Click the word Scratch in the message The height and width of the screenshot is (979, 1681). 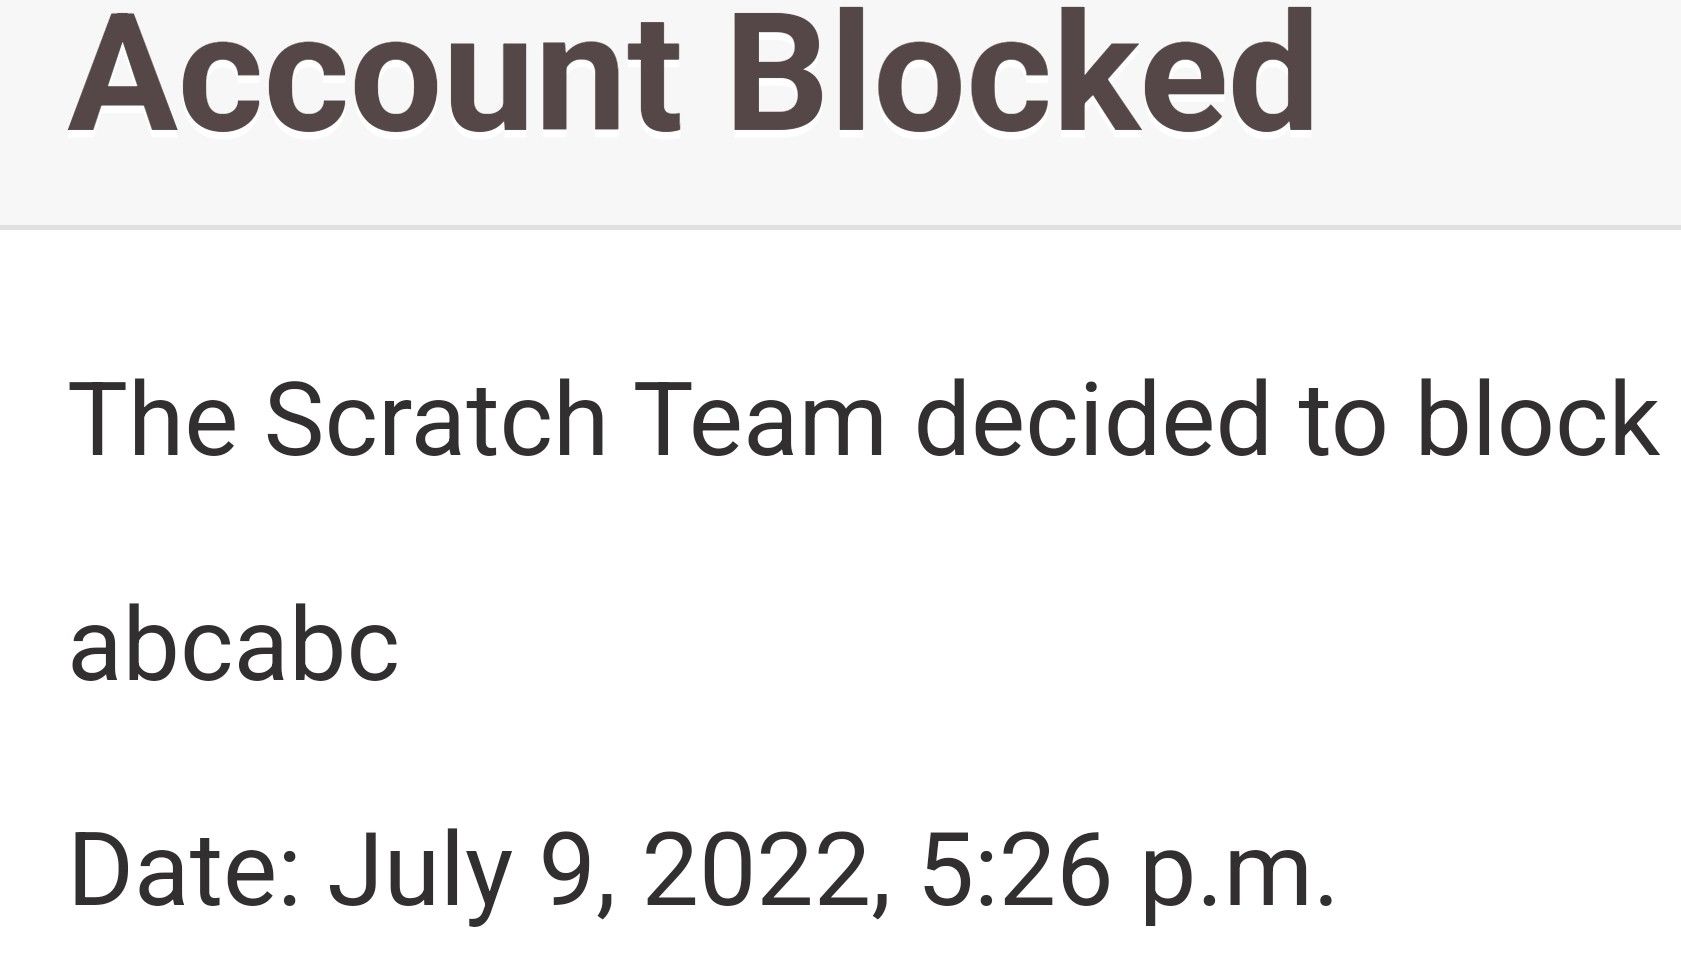436,418
